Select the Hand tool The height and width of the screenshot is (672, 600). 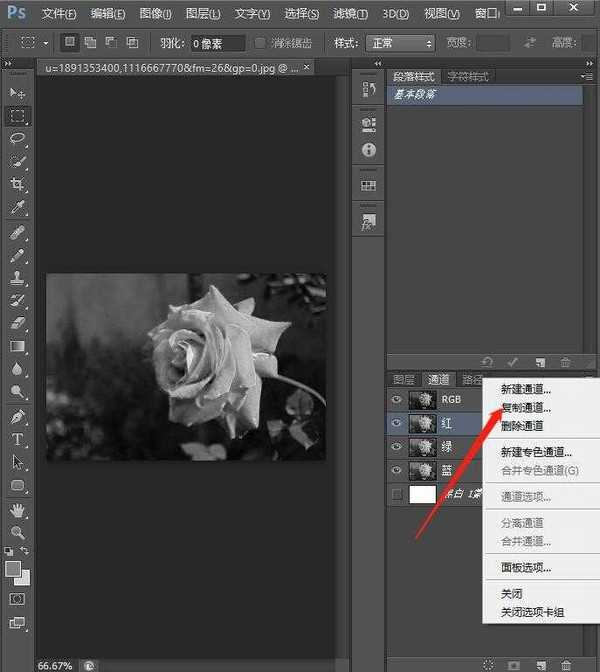tap(18, 509)
